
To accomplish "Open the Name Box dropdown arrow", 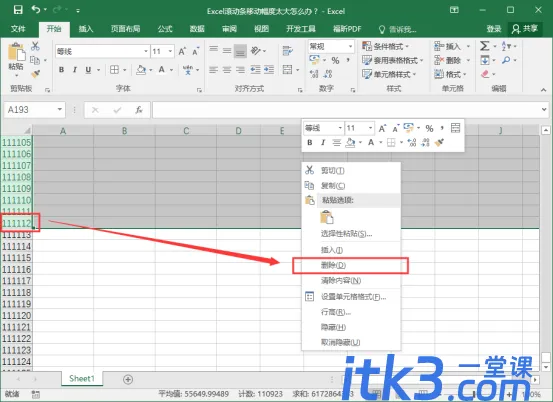I will (60, 110).
